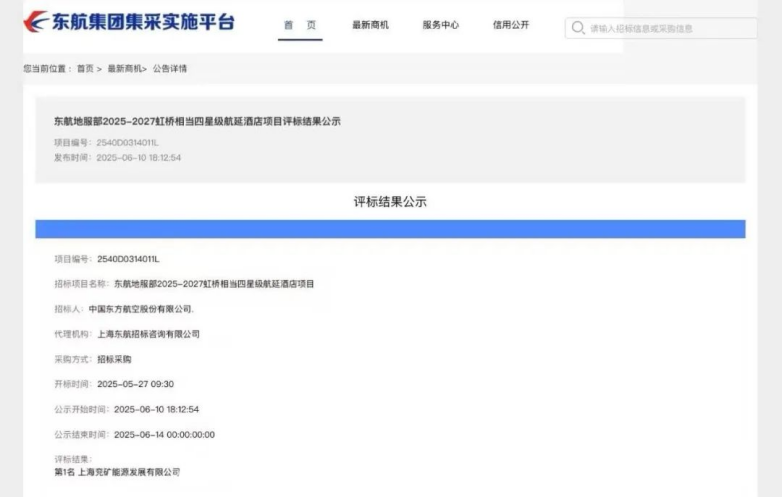The width and height of the screenshot is (782, 497).
Task: Open the 信用公开 navigation tab
Action: 511,25
